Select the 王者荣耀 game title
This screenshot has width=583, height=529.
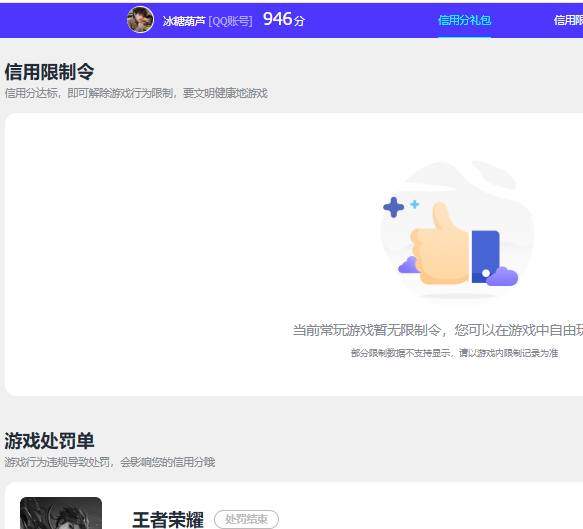tap(168, 519)
